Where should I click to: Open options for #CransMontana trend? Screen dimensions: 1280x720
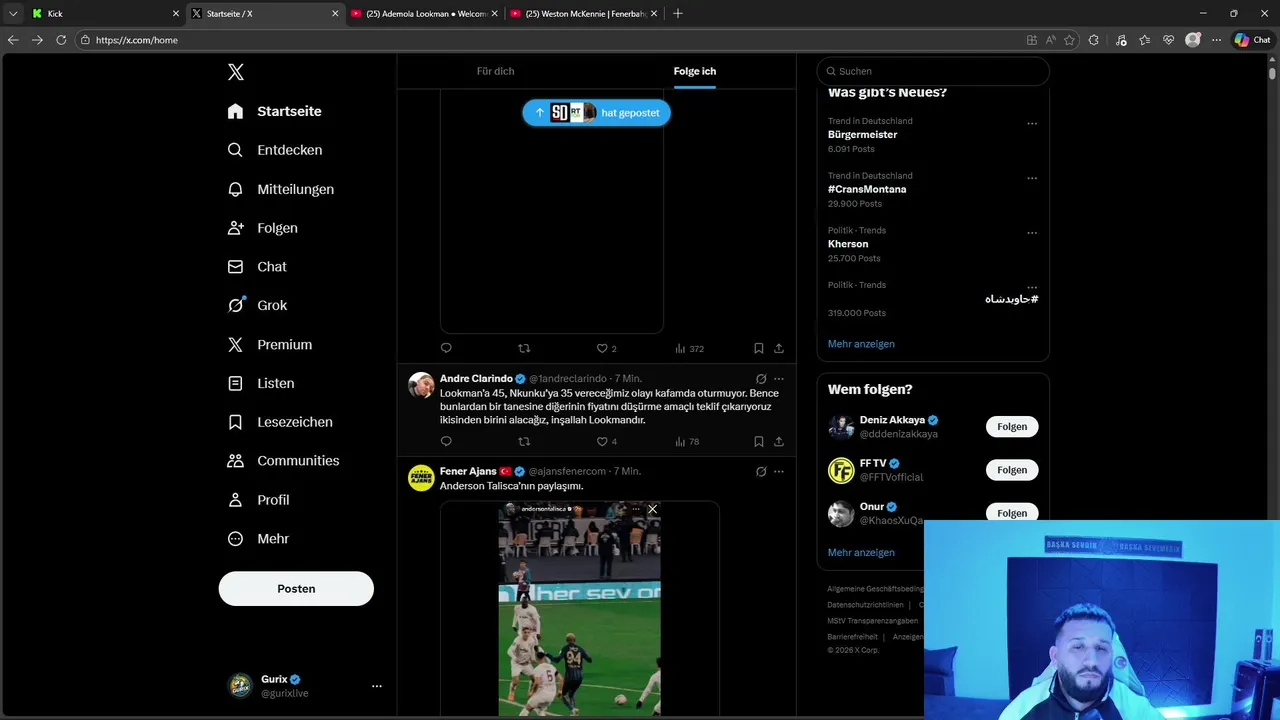tap(1032, 179)
